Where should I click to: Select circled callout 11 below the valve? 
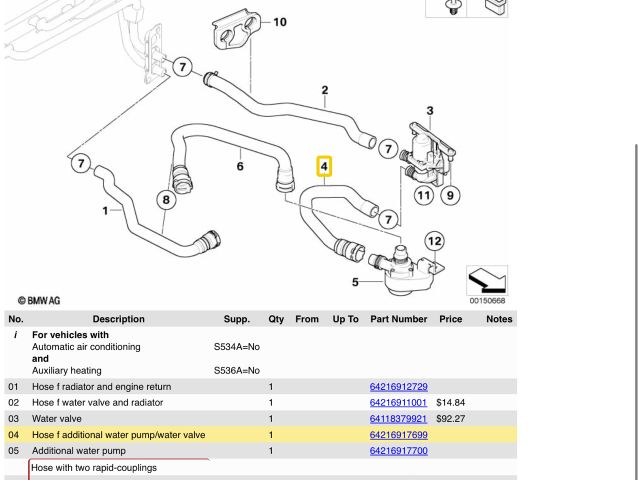424,195
